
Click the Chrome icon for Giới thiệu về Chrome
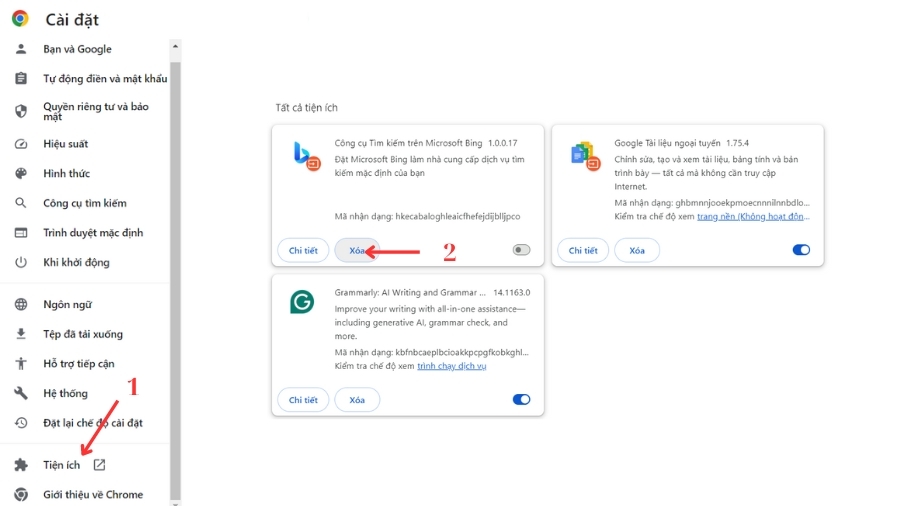click(21, 494)
